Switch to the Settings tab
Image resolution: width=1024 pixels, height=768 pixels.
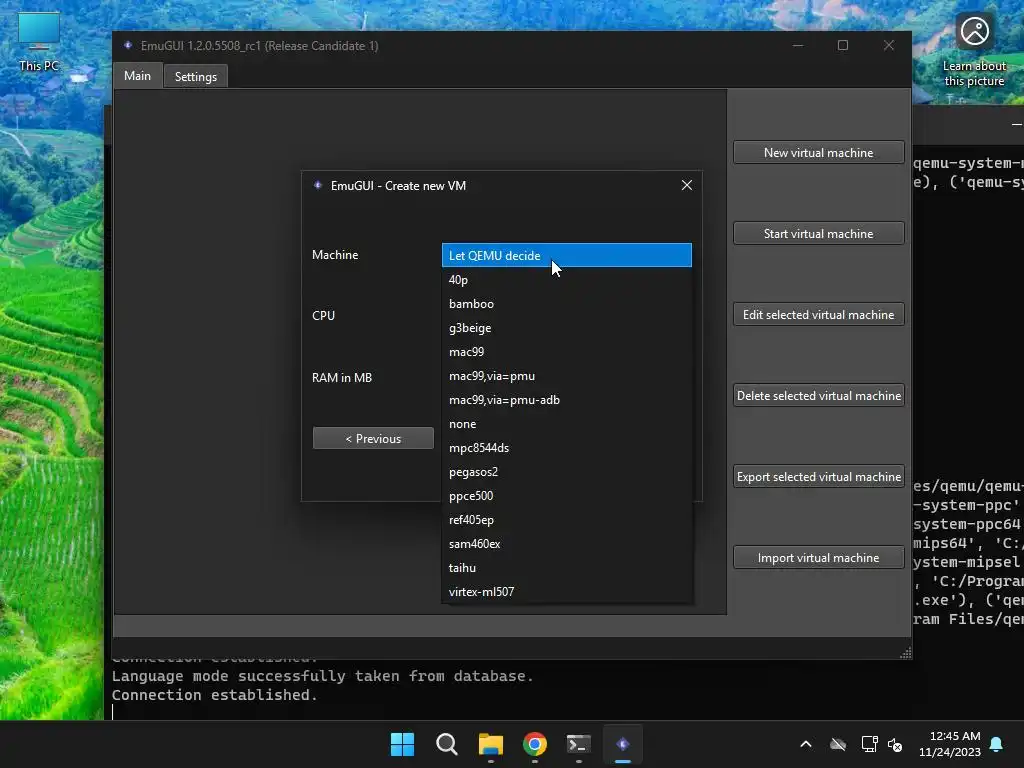click(195, 76)
